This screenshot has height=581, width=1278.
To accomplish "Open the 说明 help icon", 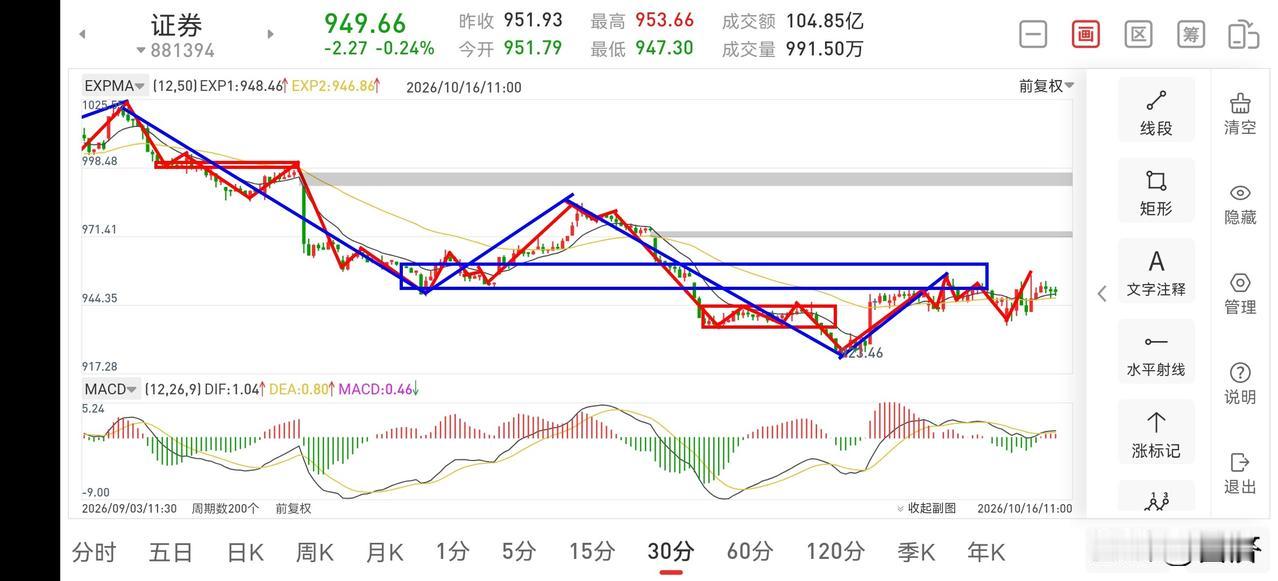I will 1240,383.
